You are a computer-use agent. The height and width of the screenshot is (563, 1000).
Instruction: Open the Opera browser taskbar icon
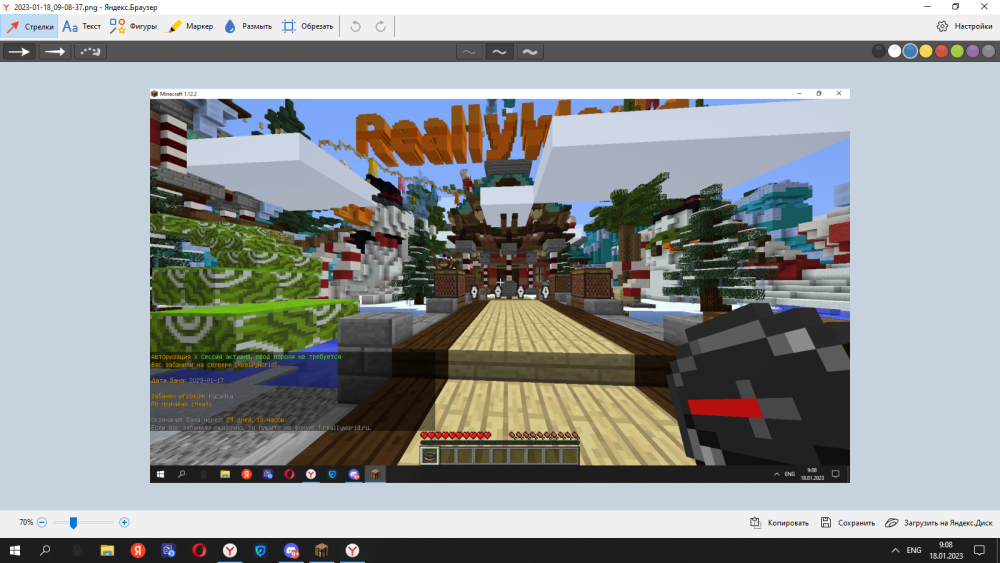coord(199,550)
